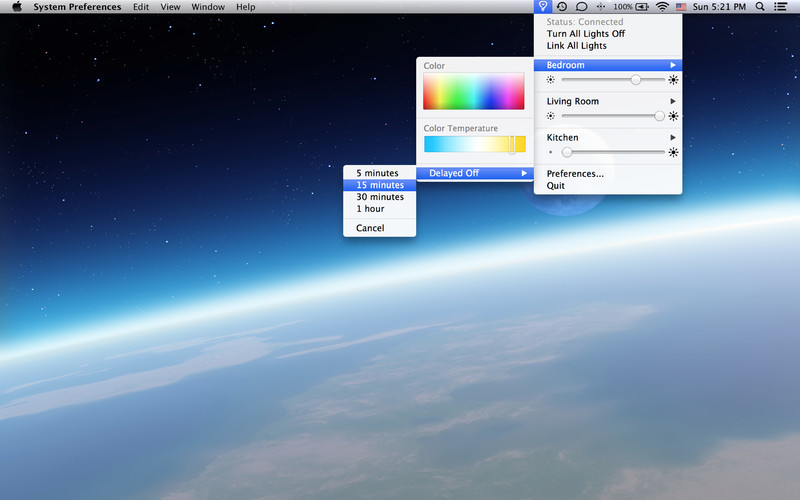Click the US flag input source icon

tap(681, 7)
